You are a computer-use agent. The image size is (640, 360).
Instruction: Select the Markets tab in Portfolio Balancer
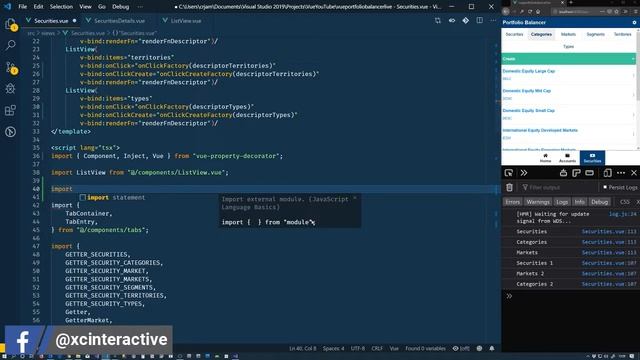tap(568, 34)
